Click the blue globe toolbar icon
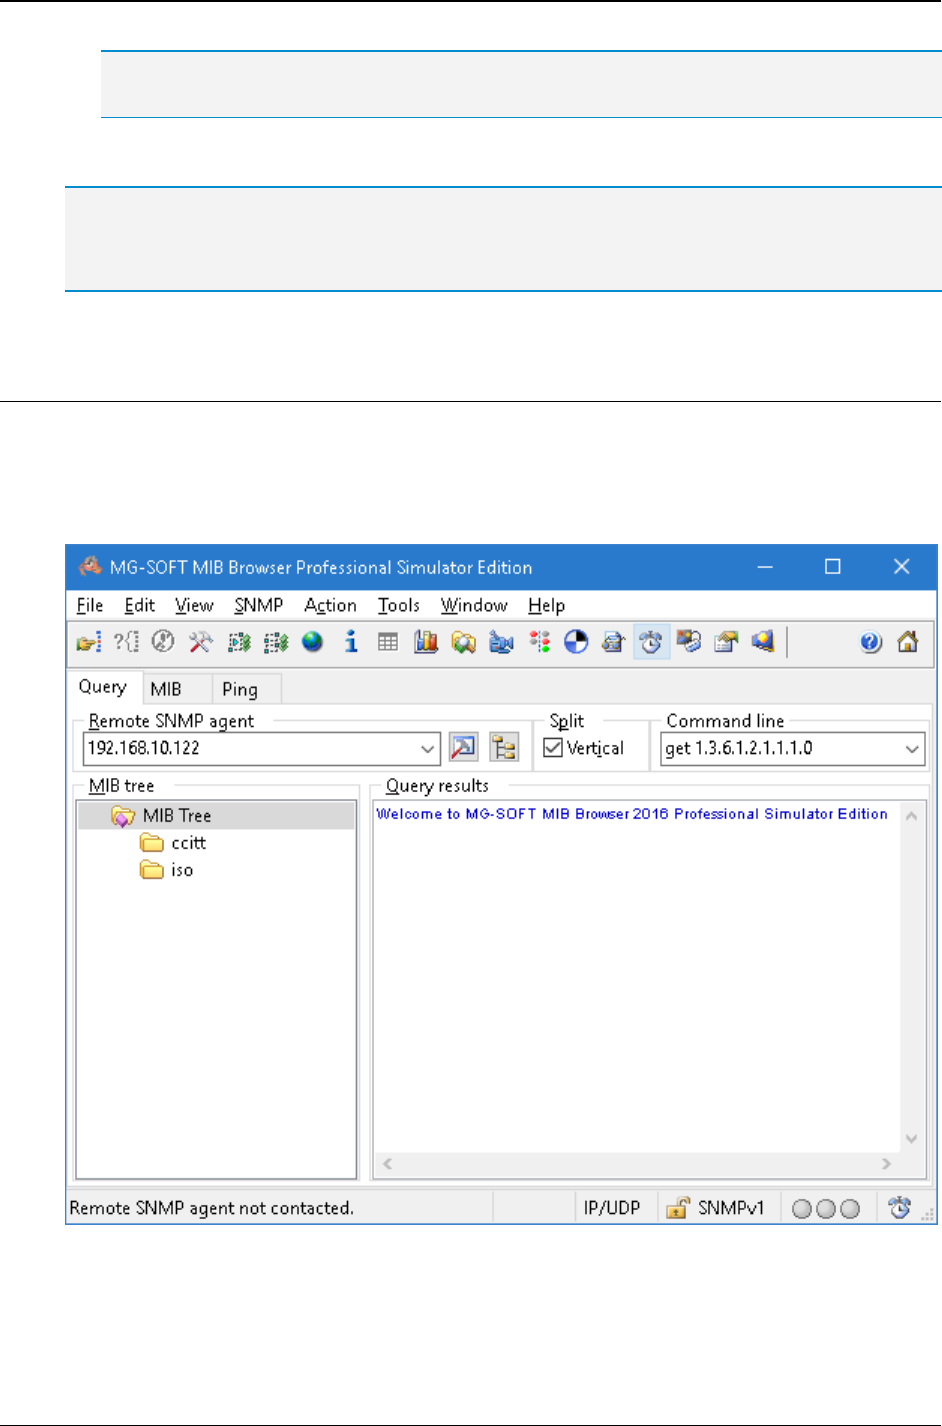Viewport: 942px width, 1426px height. tap(313, 642)
